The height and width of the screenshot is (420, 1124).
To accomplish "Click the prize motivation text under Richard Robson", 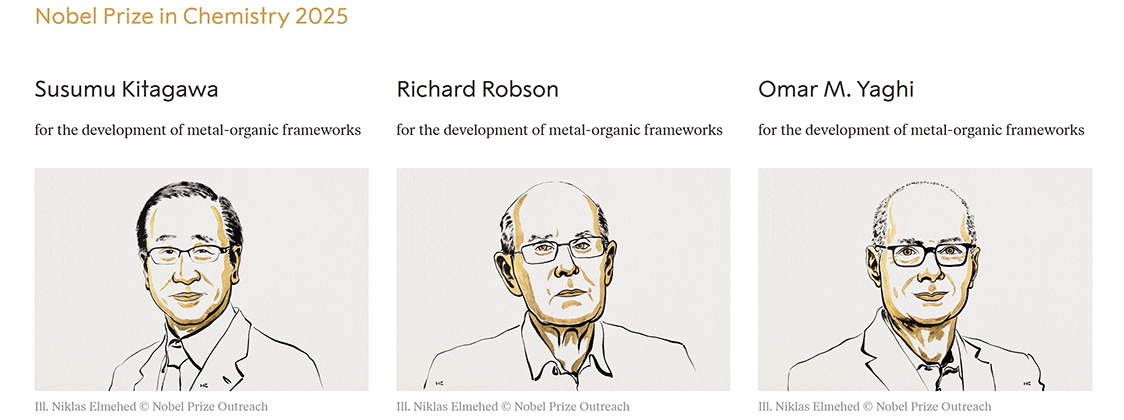I will pos(559,130).
